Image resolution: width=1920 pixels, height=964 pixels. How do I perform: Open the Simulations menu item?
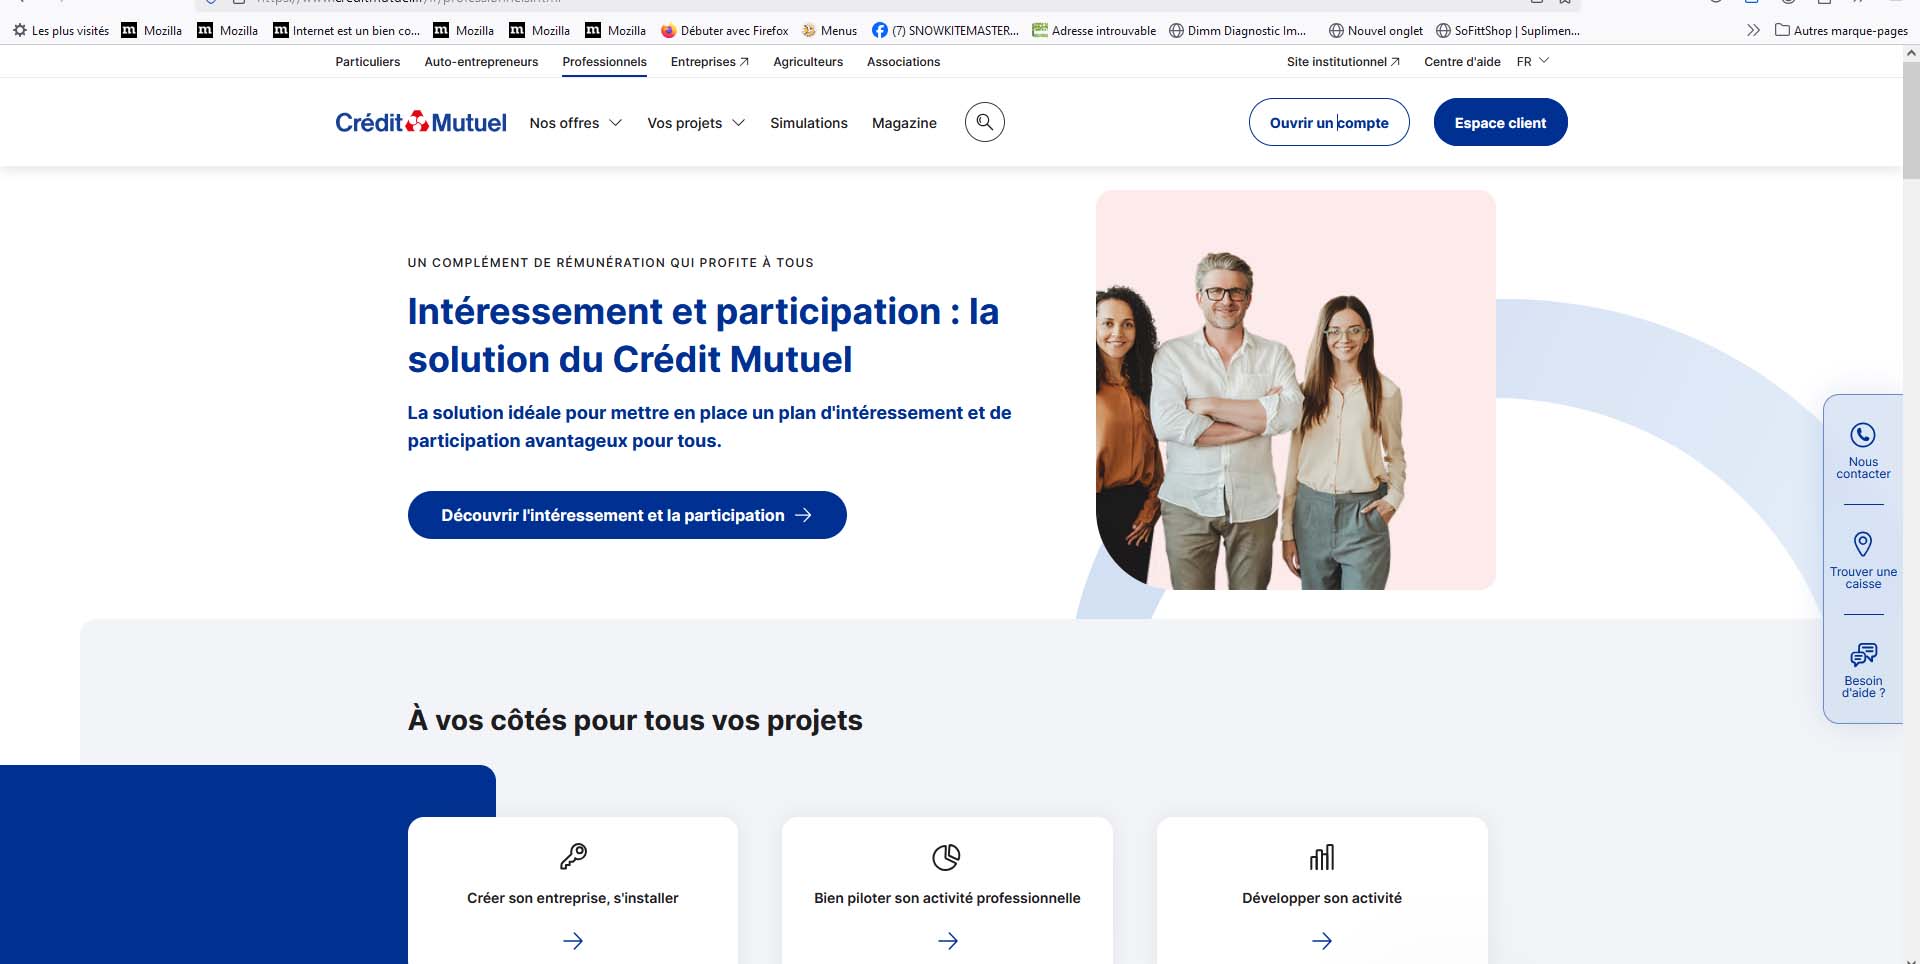coord(809,123)
